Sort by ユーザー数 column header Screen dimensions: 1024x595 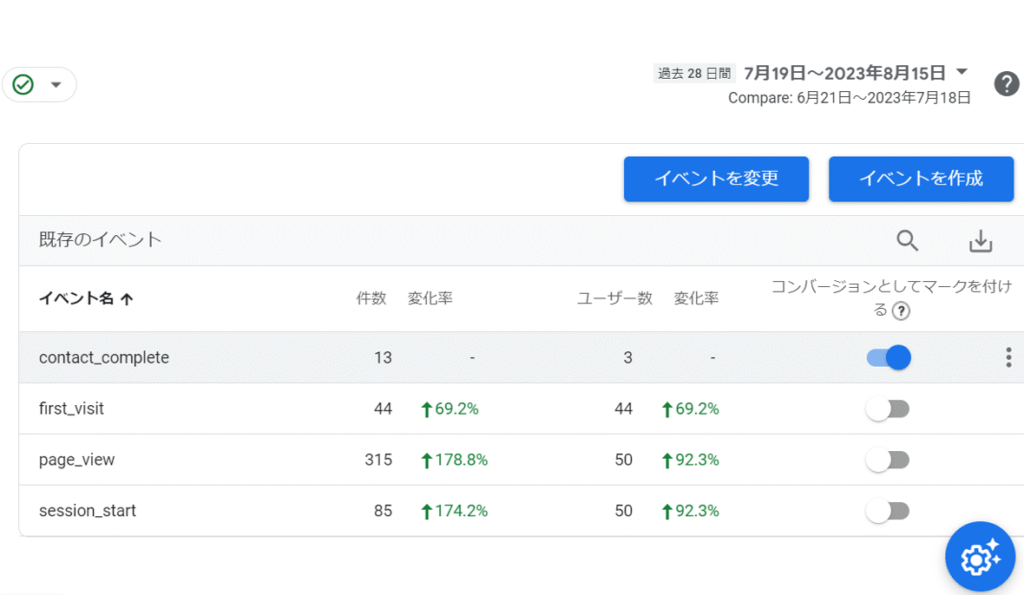pyautogui.click(x=614, y=298)
